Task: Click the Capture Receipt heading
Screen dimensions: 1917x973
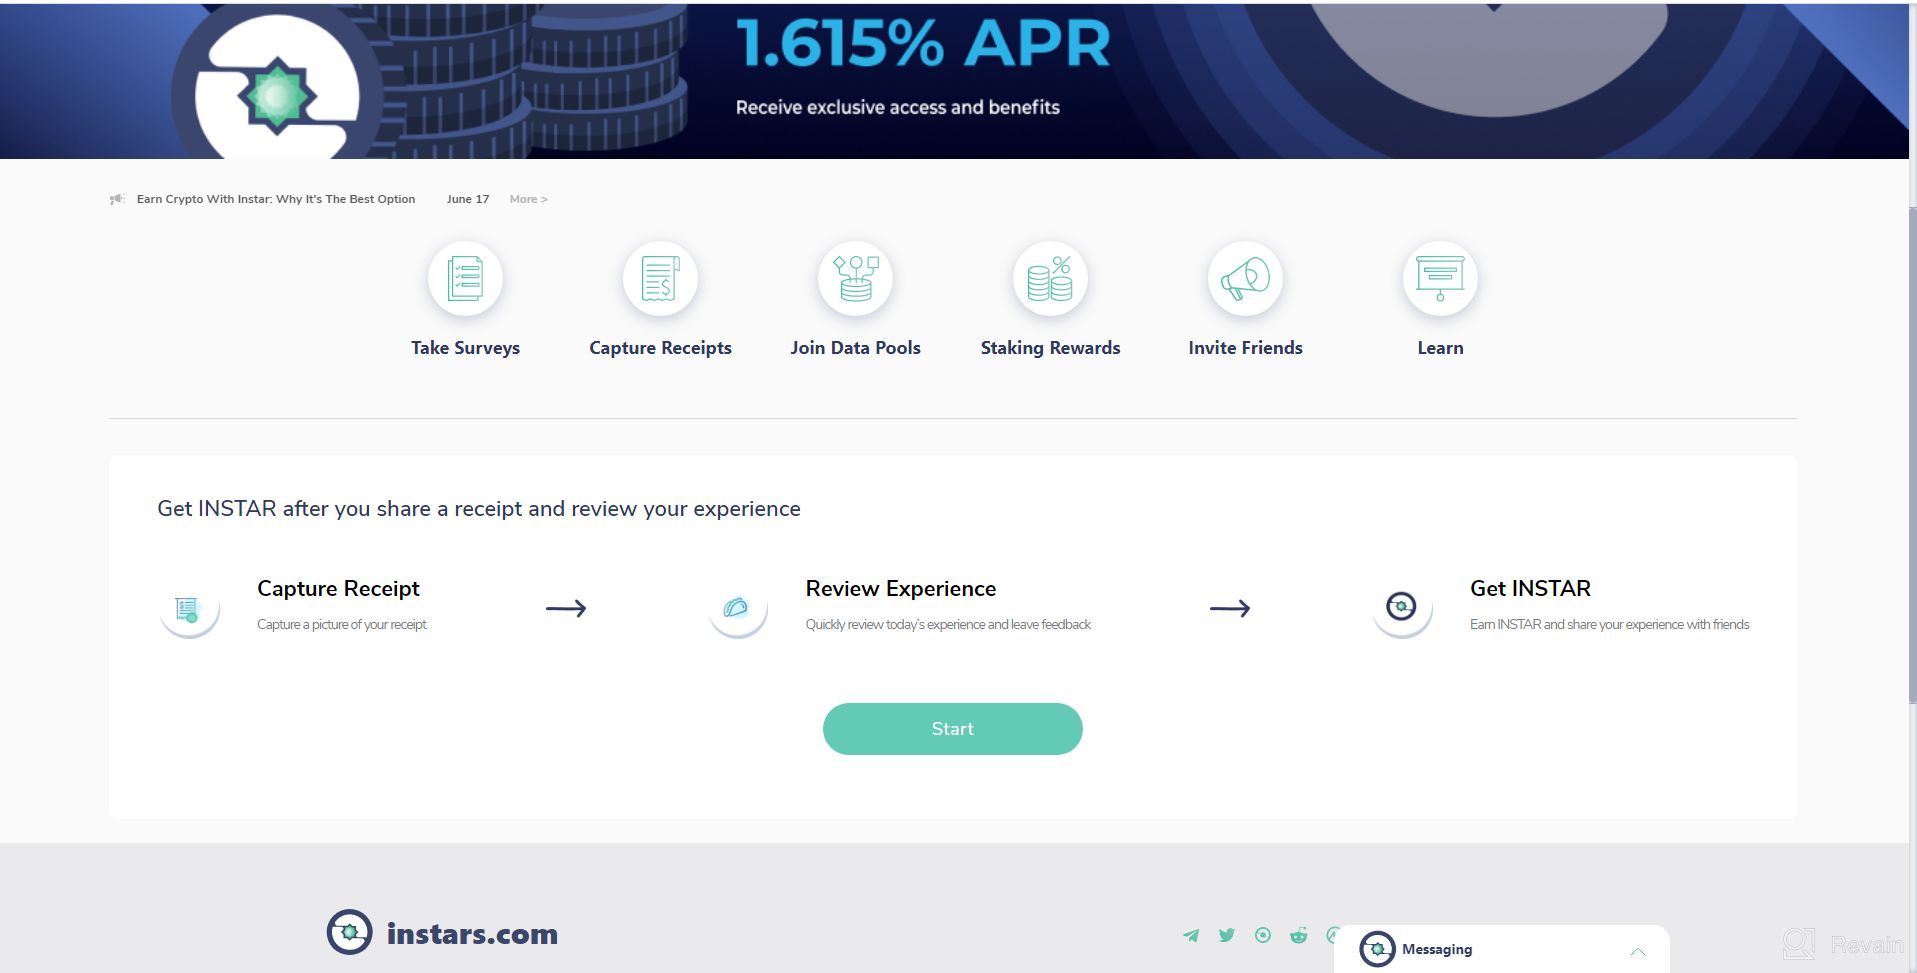Action: [338, 588]
